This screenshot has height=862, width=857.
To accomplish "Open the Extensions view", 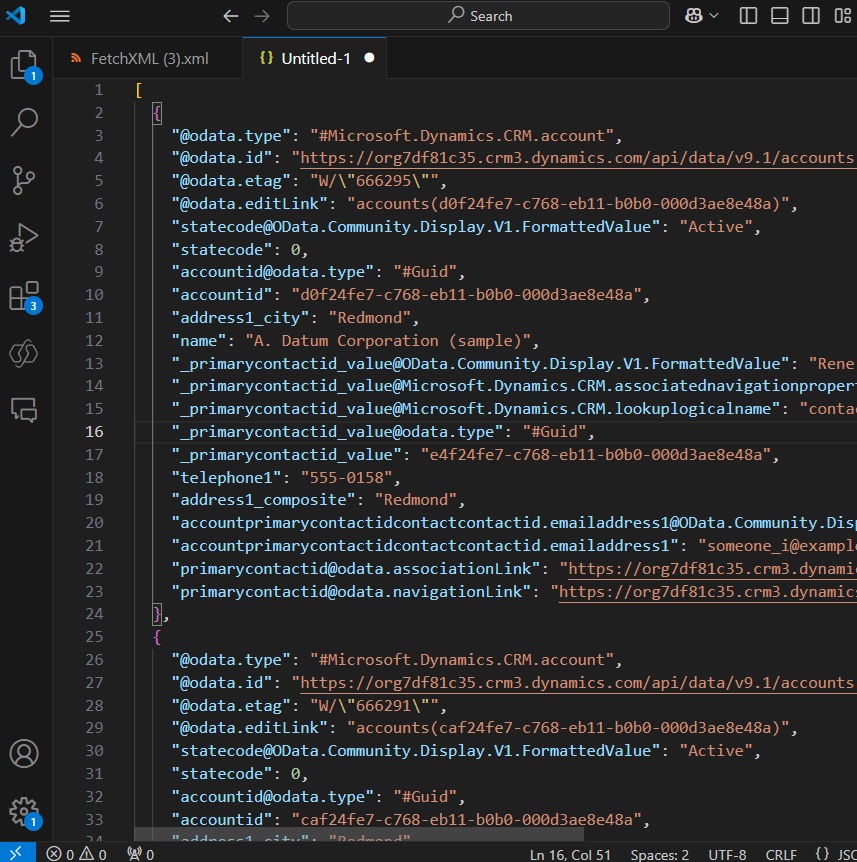I will pyautogui.click(x=24, y=296).
